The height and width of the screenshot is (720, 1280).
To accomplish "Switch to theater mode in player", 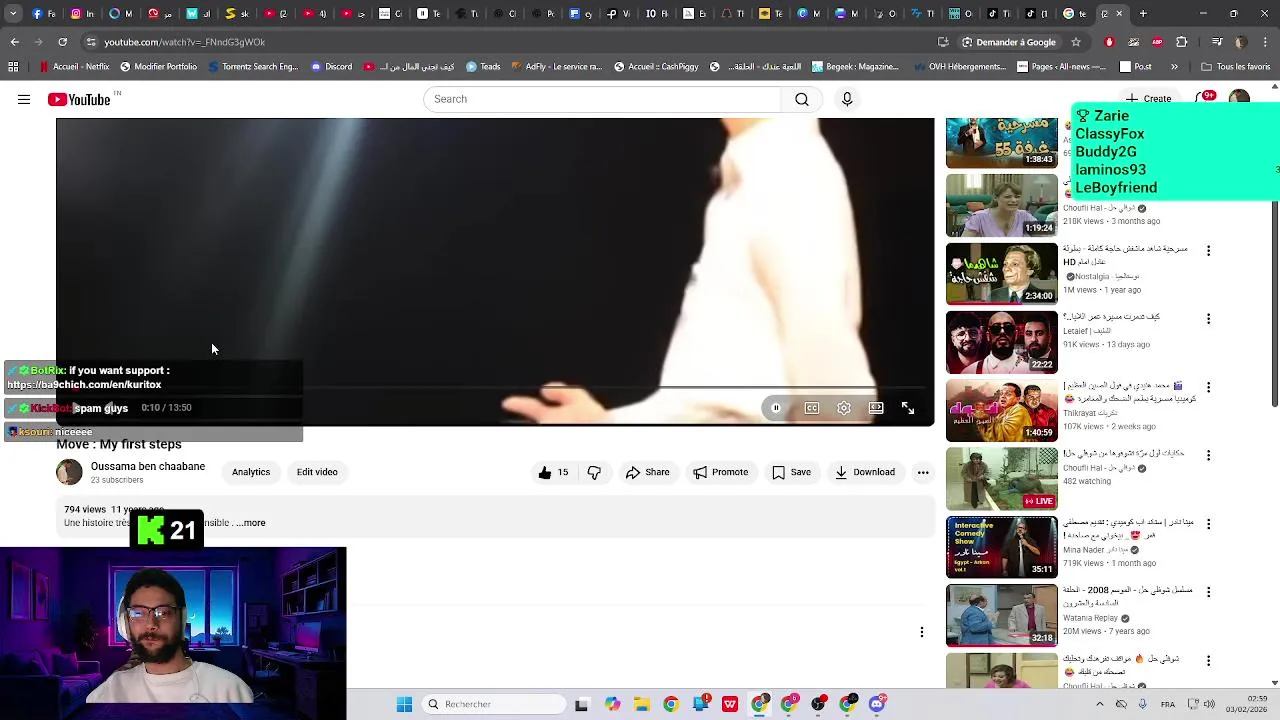I will (x=876, y=408).
